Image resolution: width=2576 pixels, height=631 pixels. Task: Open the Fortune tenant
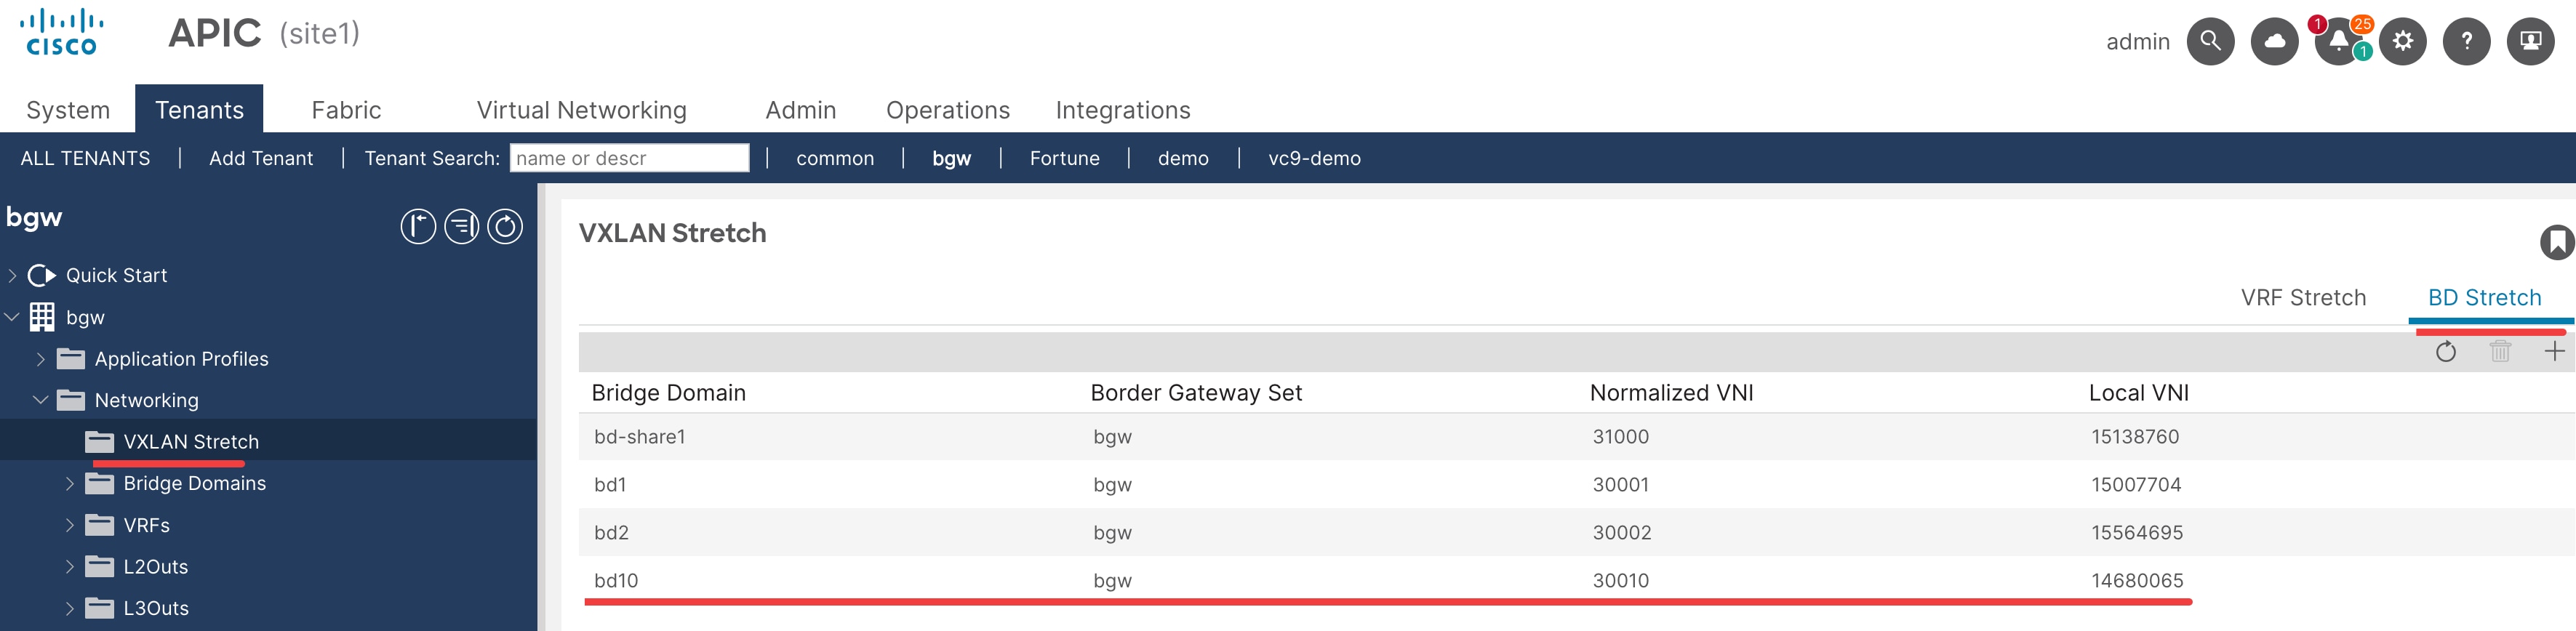1064,158
